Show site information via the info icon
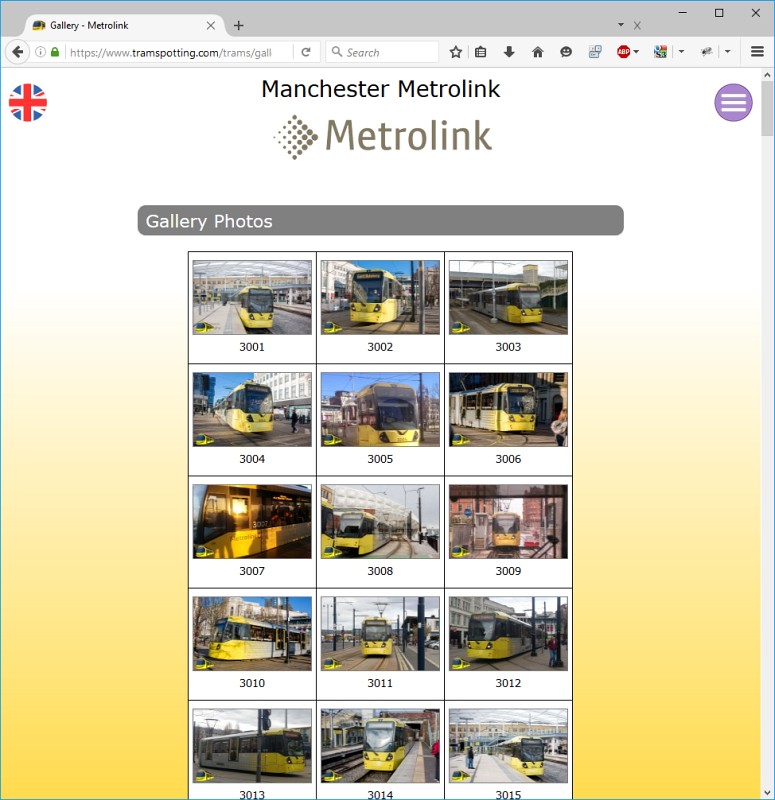 point(40,52)
